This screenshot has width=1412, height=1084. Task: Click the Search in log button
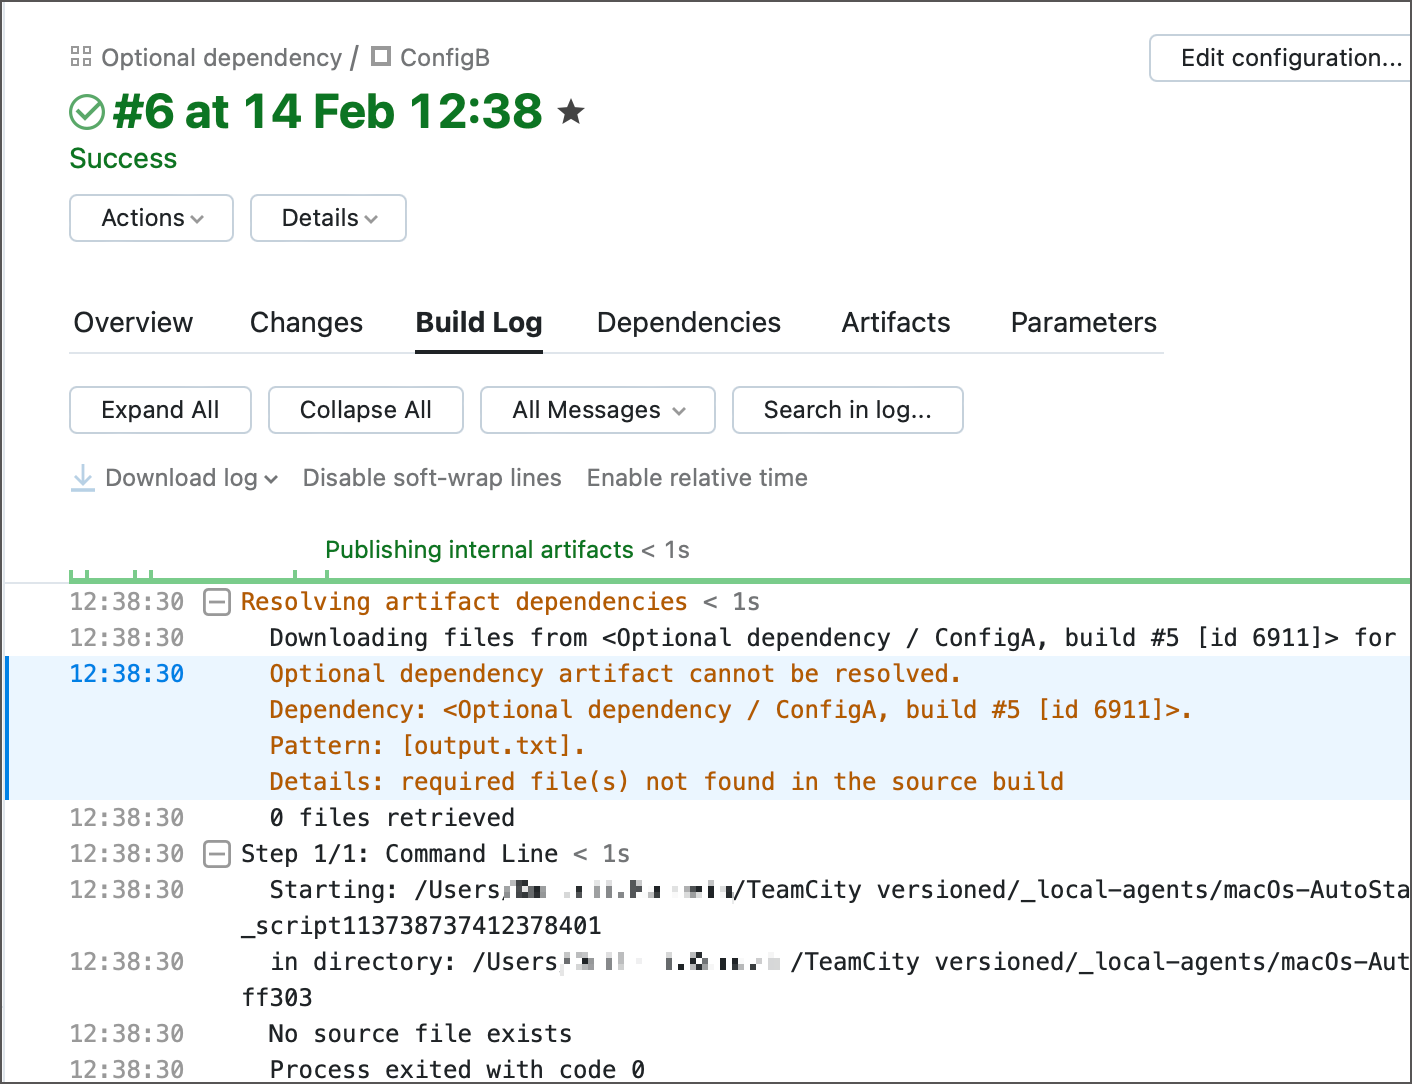(847, 410)
